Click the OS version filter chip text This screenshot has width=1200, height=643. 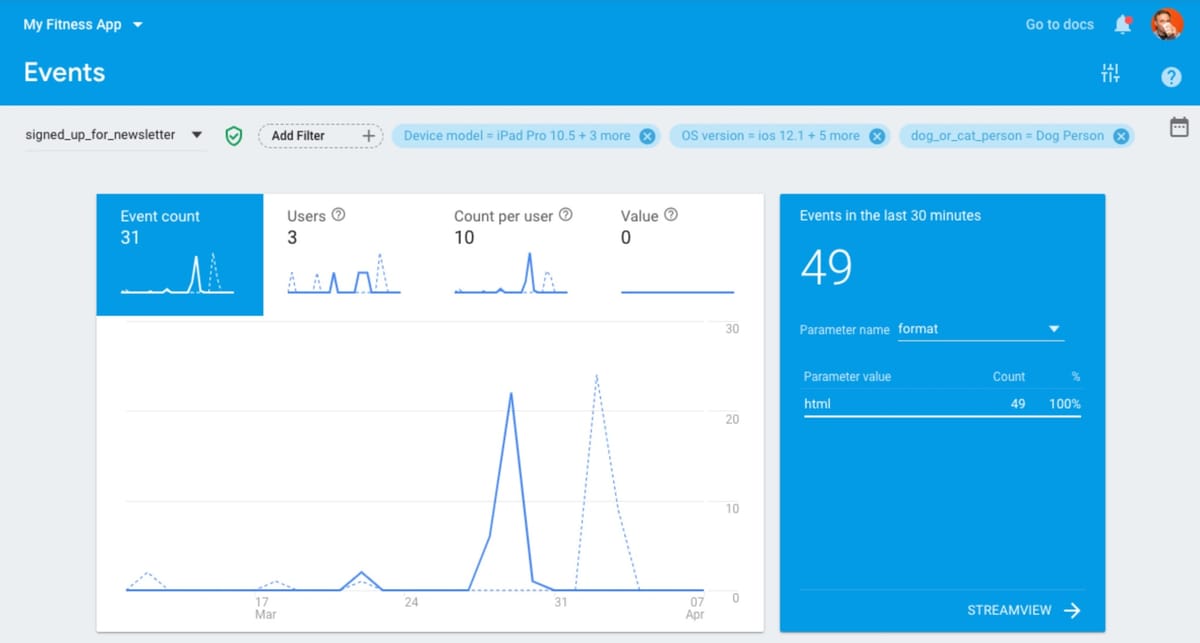[770, 136]
